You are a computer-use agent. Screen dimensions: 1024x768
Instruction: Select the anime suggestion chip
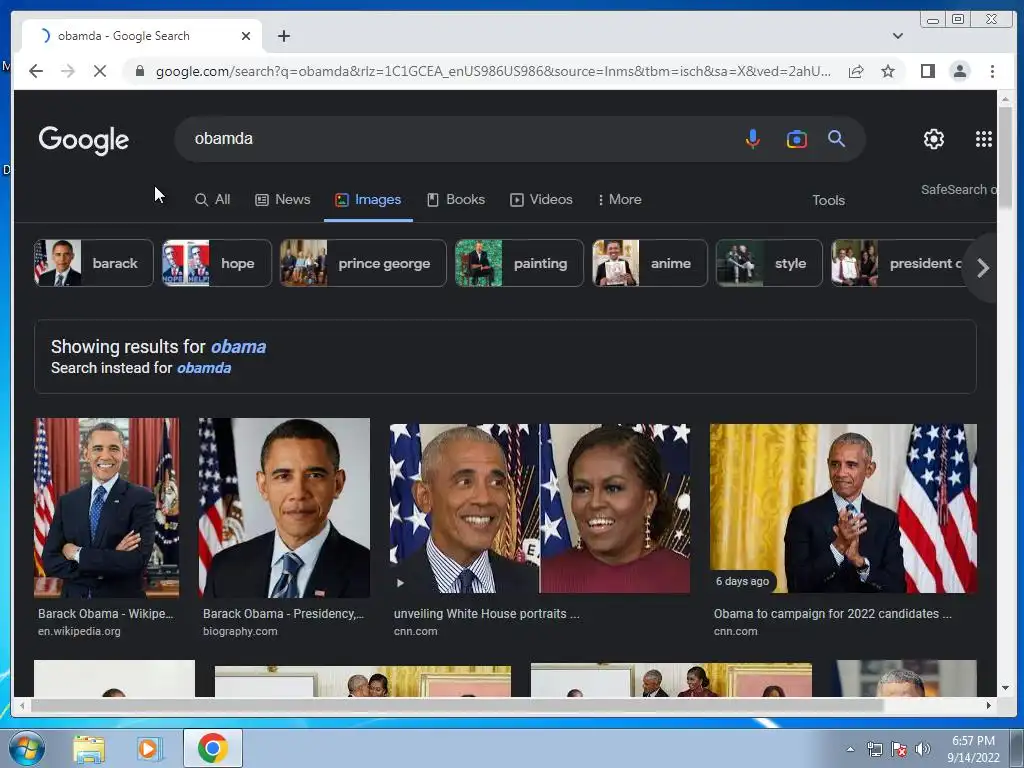point(650,263)
